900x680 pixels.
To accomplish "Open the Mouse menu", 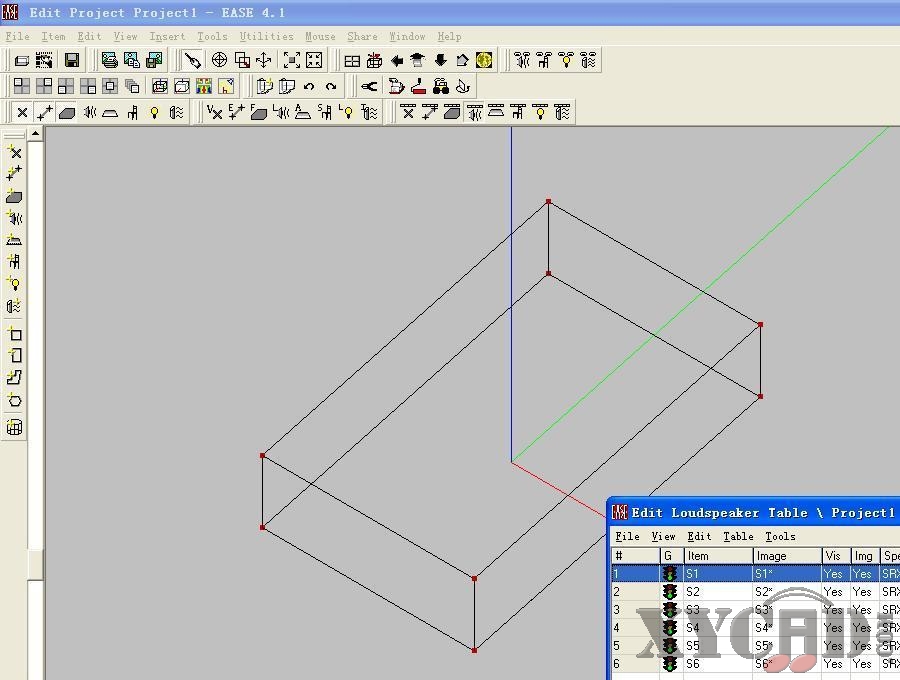I will [x=320, y=36].
